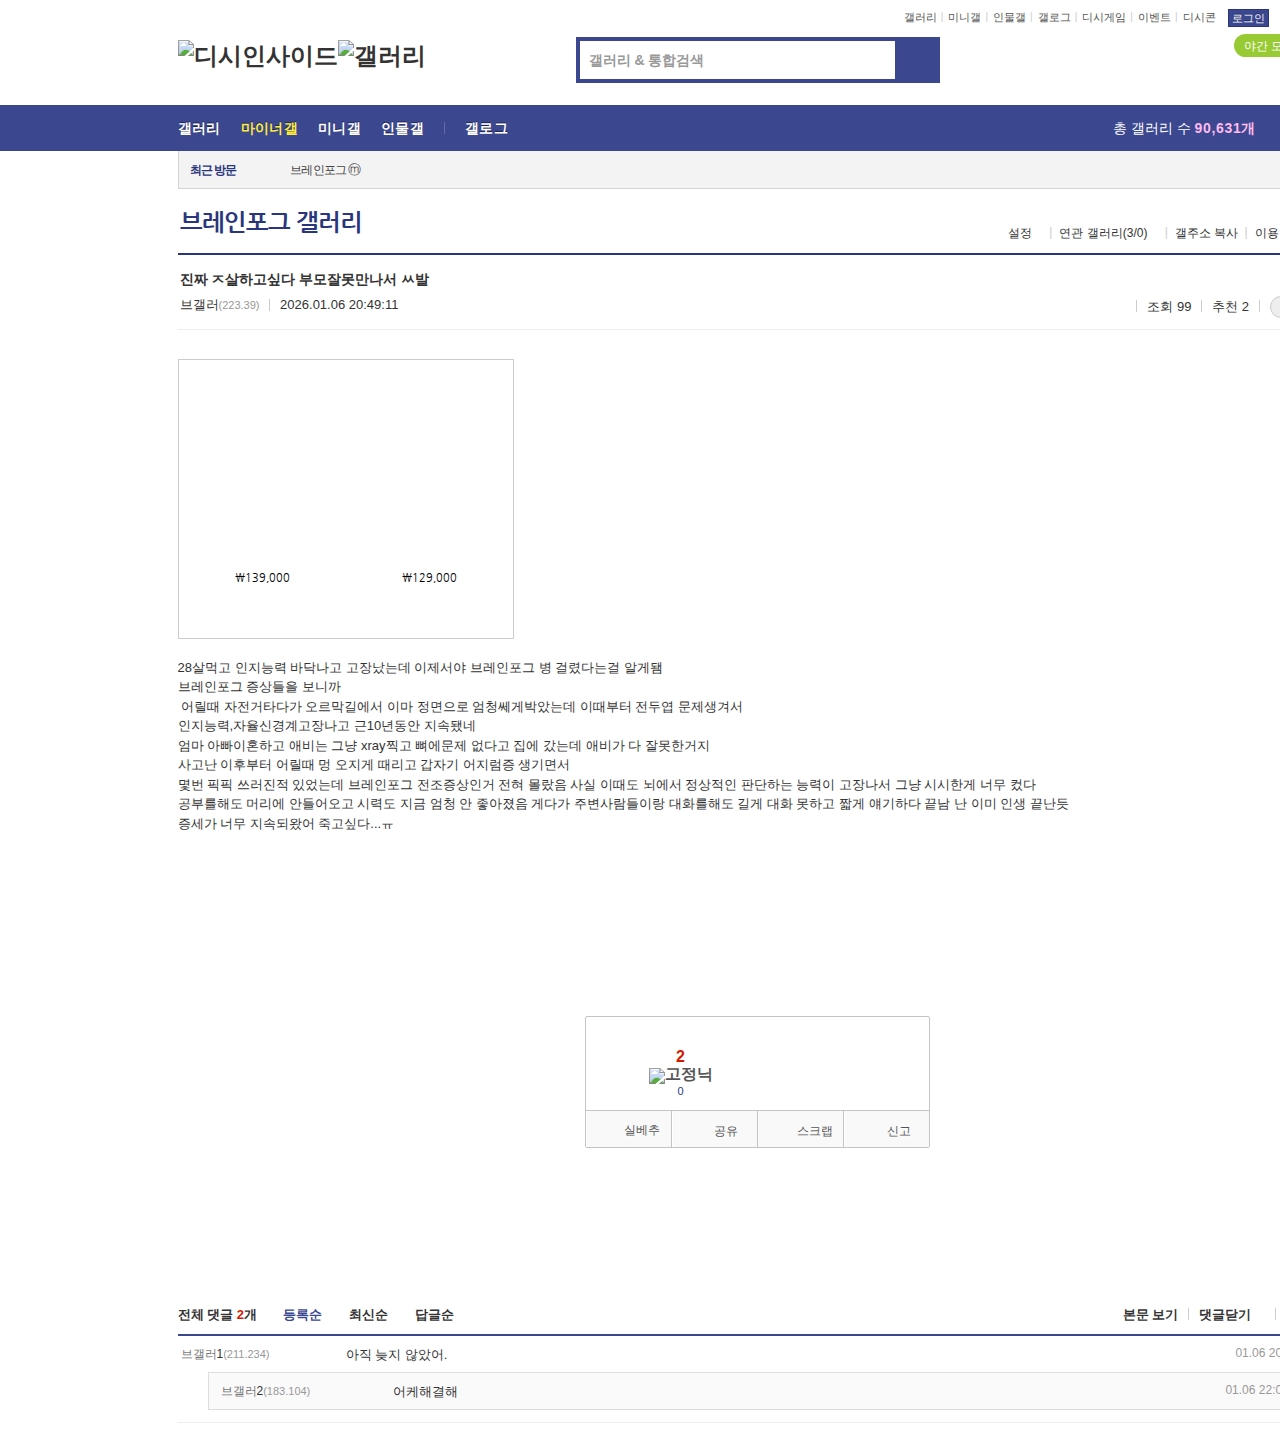Toggle 본문 보기 in comment header
Image resolution: width=1280 pixels, height=1440 pixels.
[1150, 1315]
